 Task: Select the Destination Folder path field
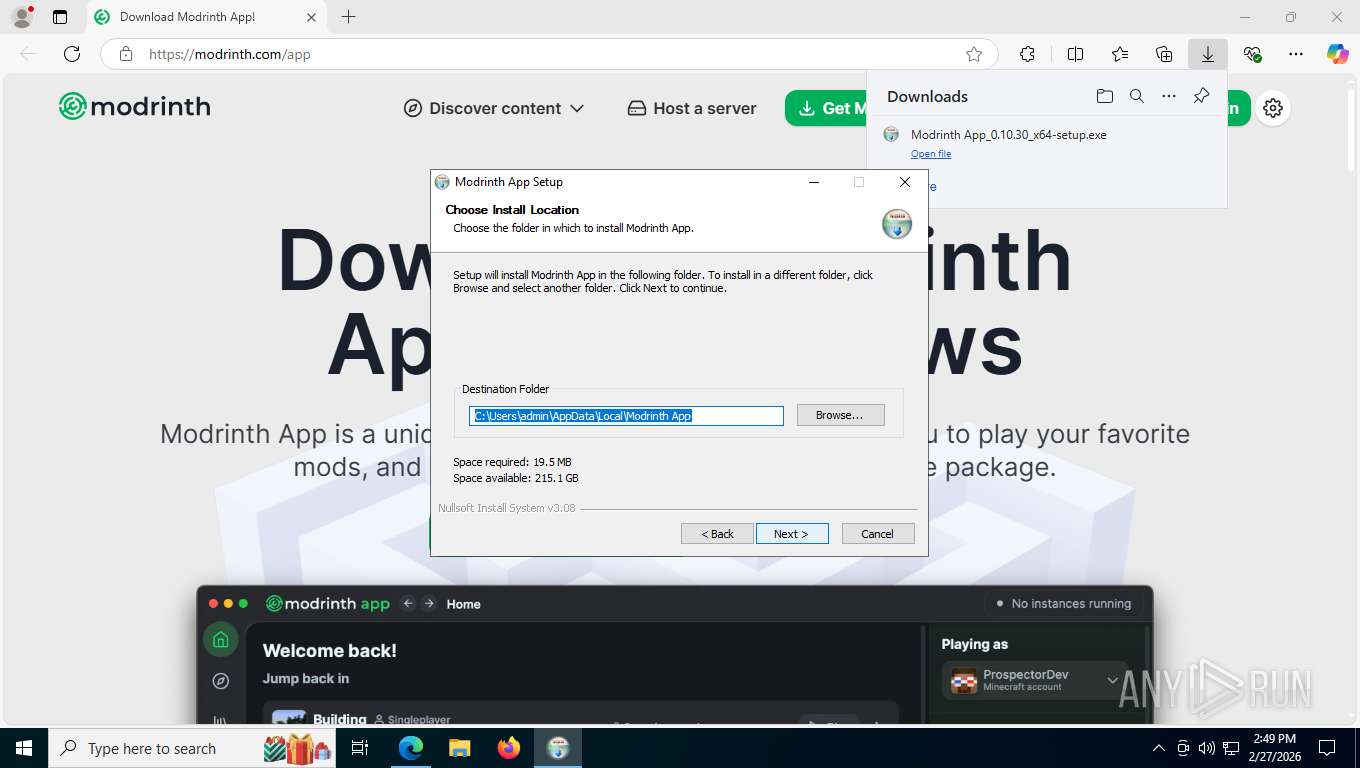tap(626, 416)
